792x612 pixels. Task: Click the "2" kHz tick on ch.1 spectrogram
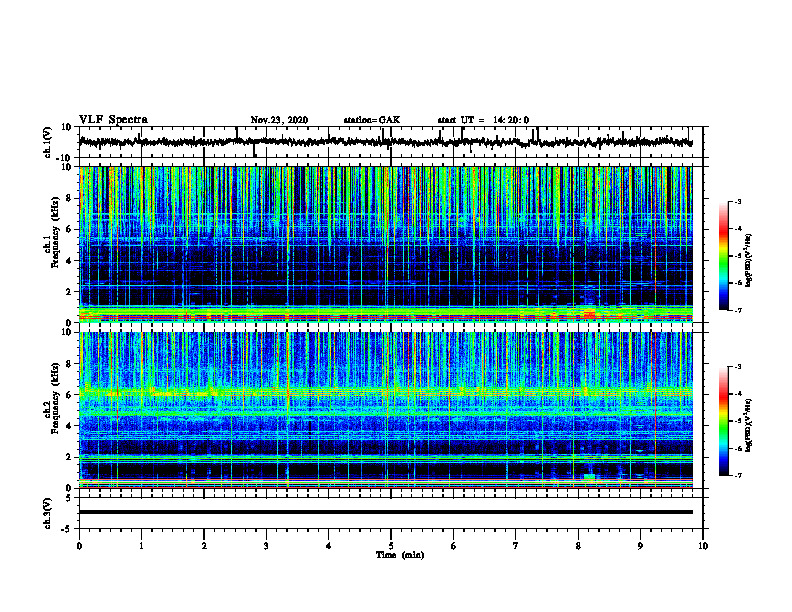tap(69, 292)
